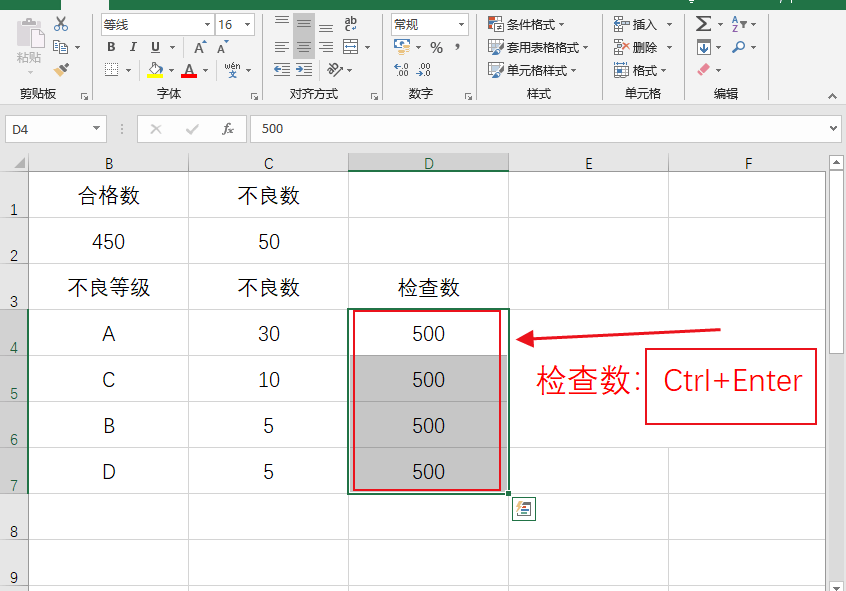Apply Percent Style from the number group

tap(438, 46)
